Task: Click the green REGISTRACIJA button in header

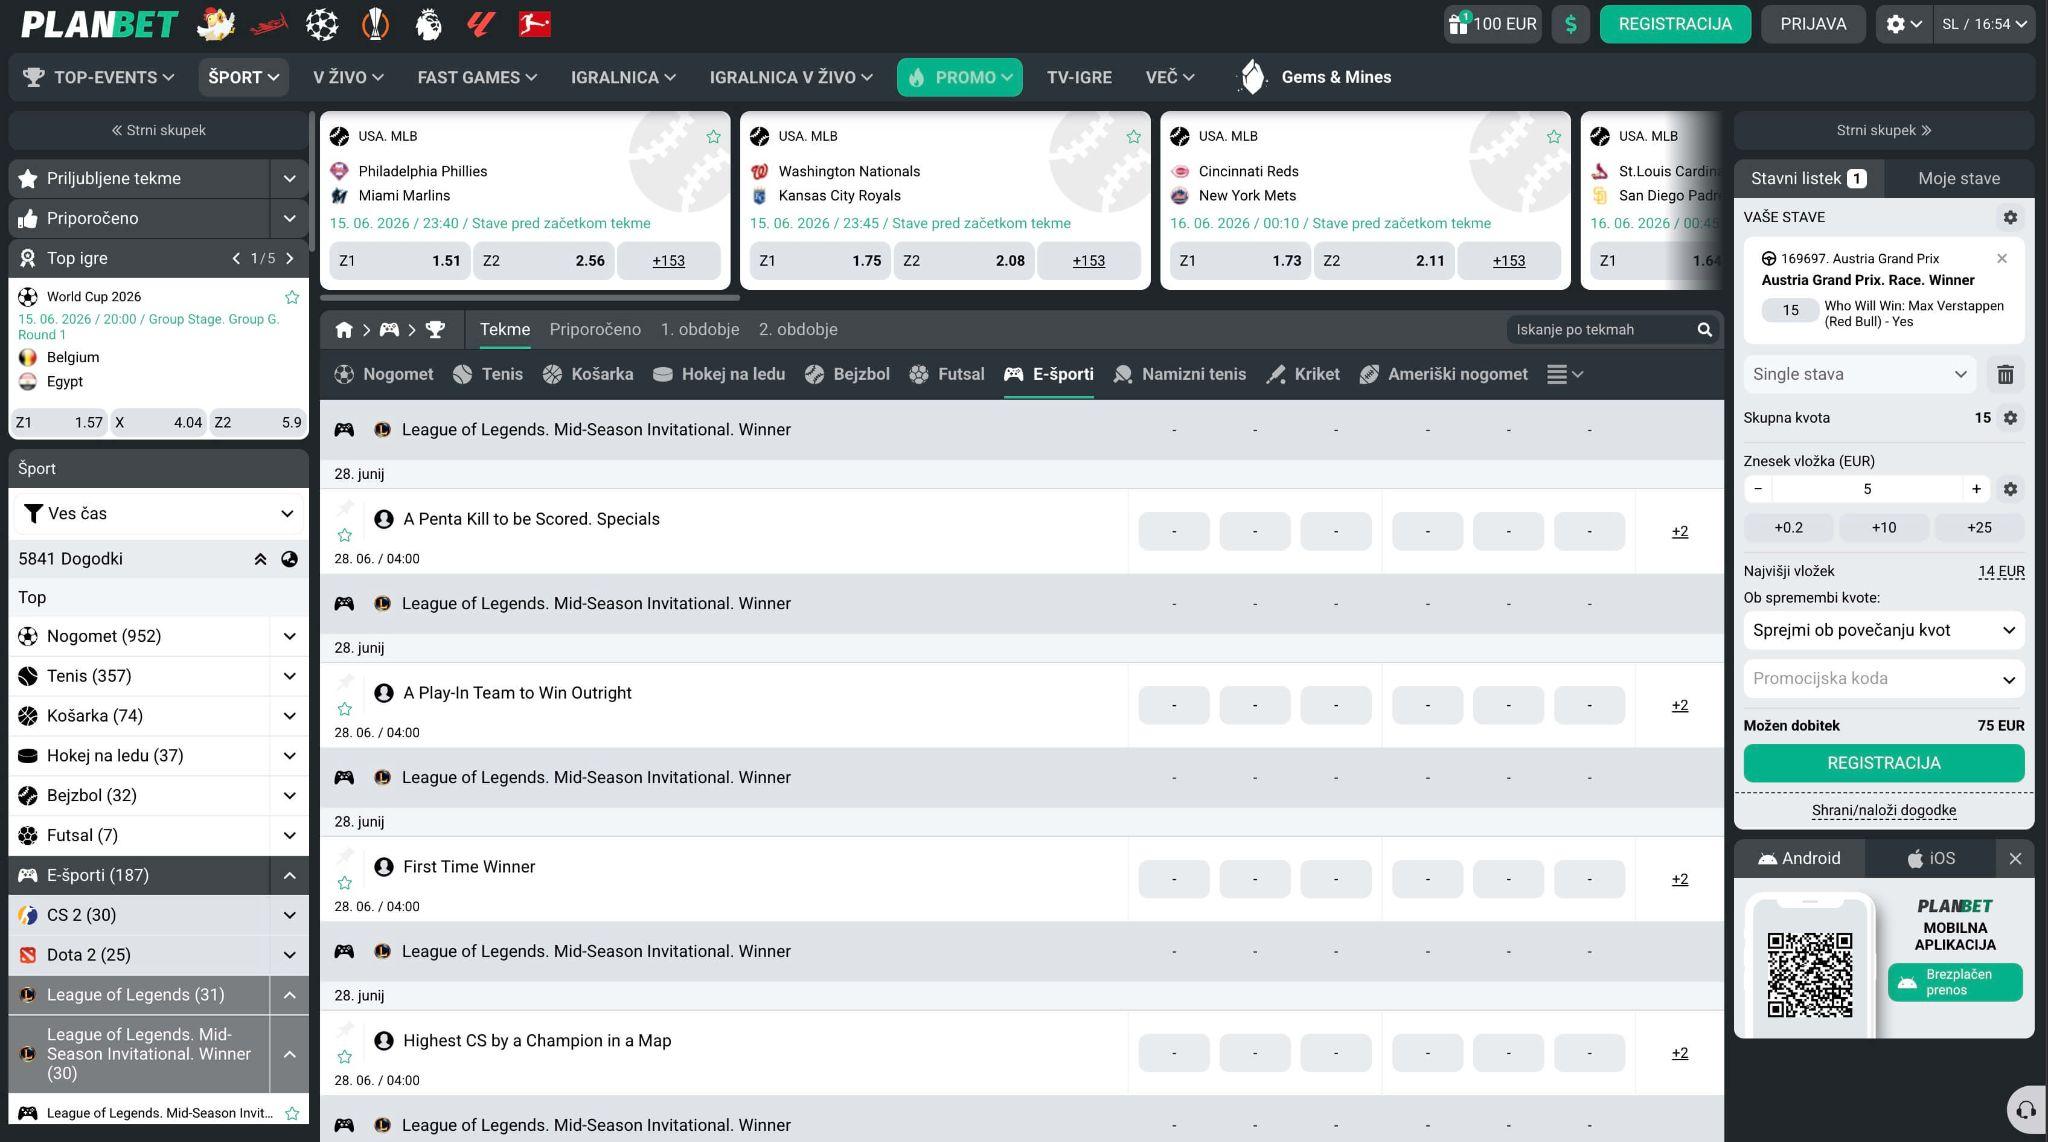Action: (1675, 24)
